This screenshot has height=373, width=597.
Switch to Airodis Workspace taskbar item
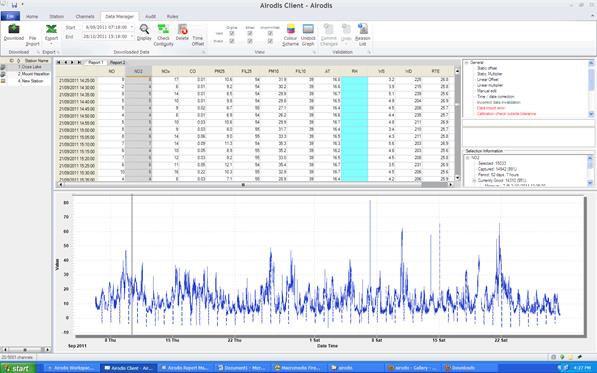[x=71, y=368]
